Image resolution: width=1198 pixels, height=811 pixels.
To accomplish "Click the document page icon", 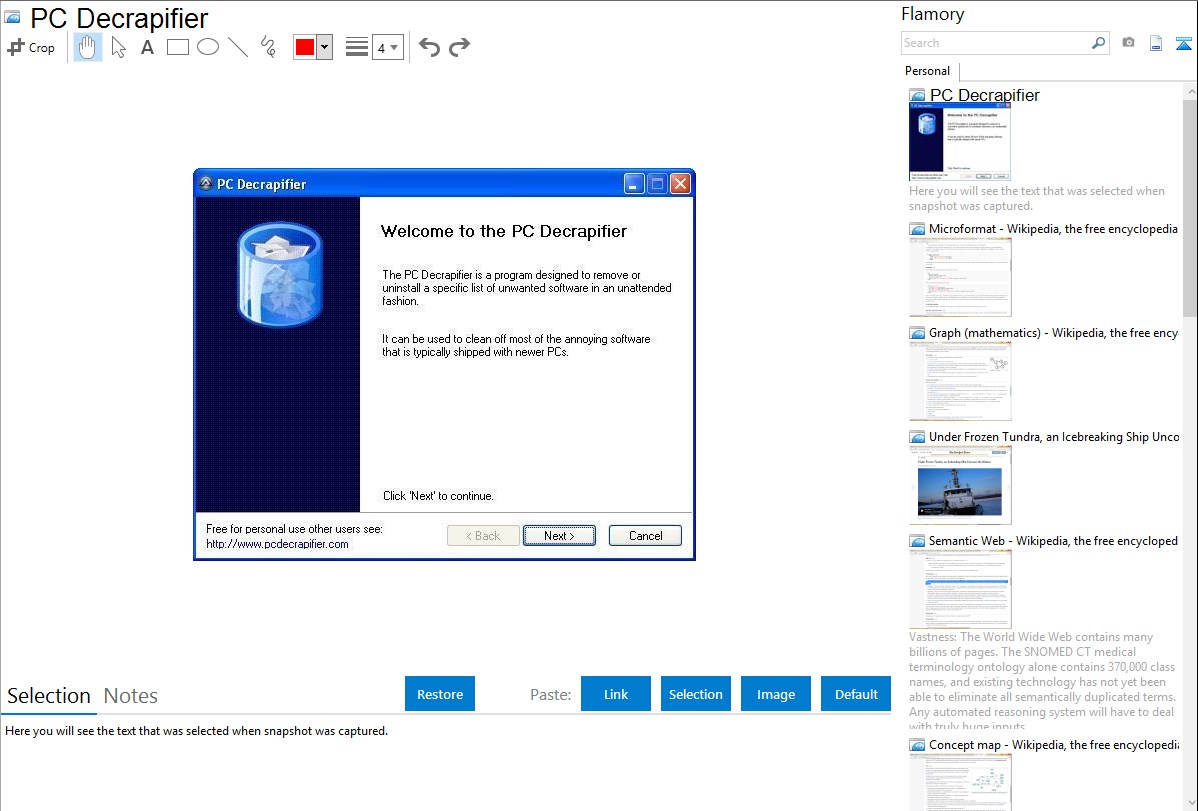I will (x=1156, y=43).
